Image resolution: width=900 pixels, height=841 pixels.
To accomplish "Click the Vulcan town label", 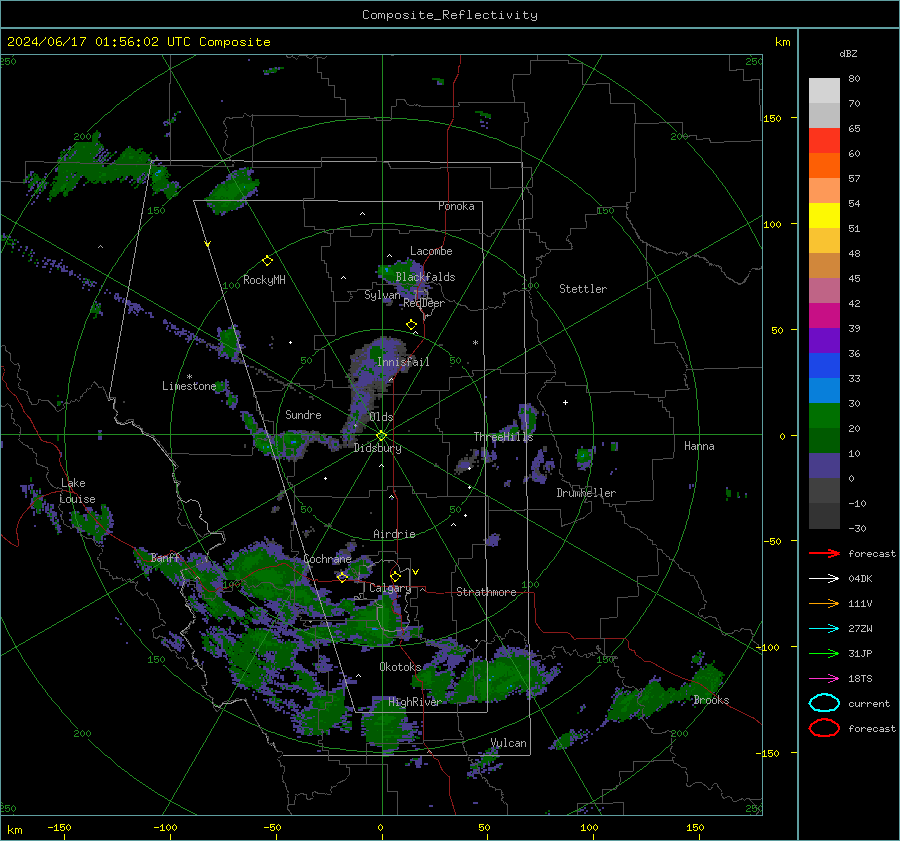I will coord(509,743).
